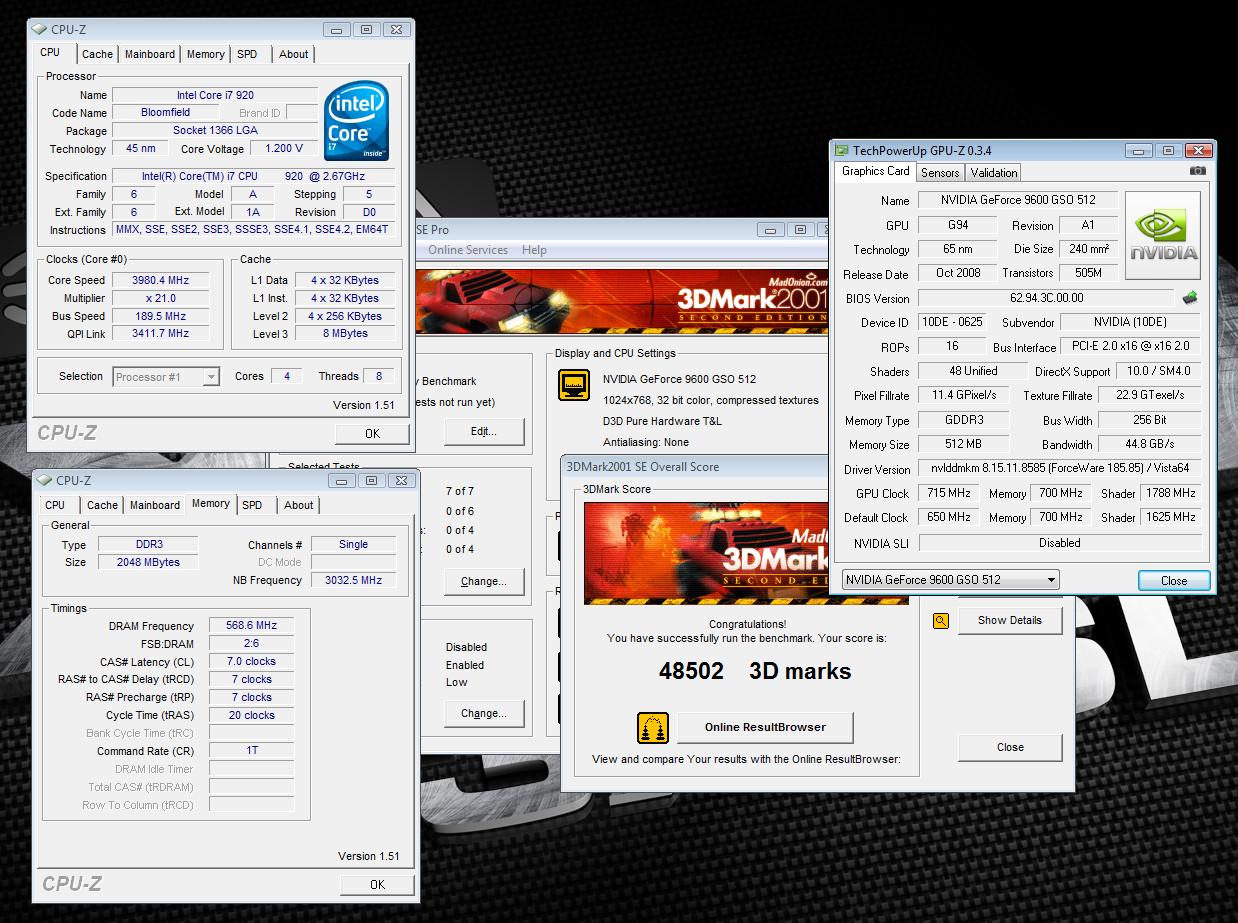Click the Close button in GPU-Z
Screen dimensions: 1238x923
coord(1174,581)
